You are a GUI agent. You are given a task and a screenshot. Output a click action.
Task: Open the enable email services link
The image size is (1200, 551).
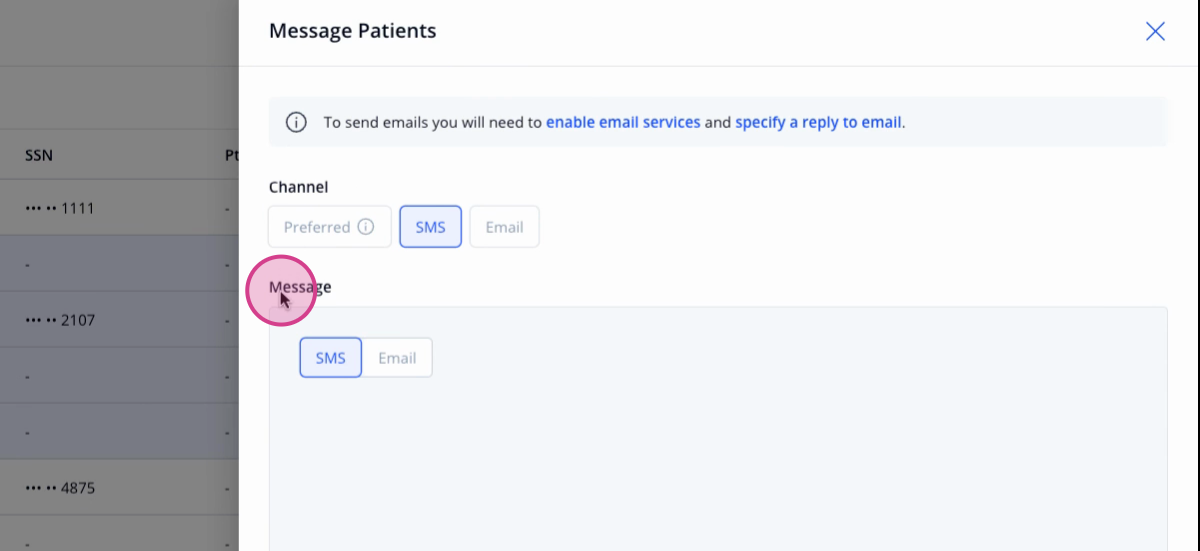[623, 122]
